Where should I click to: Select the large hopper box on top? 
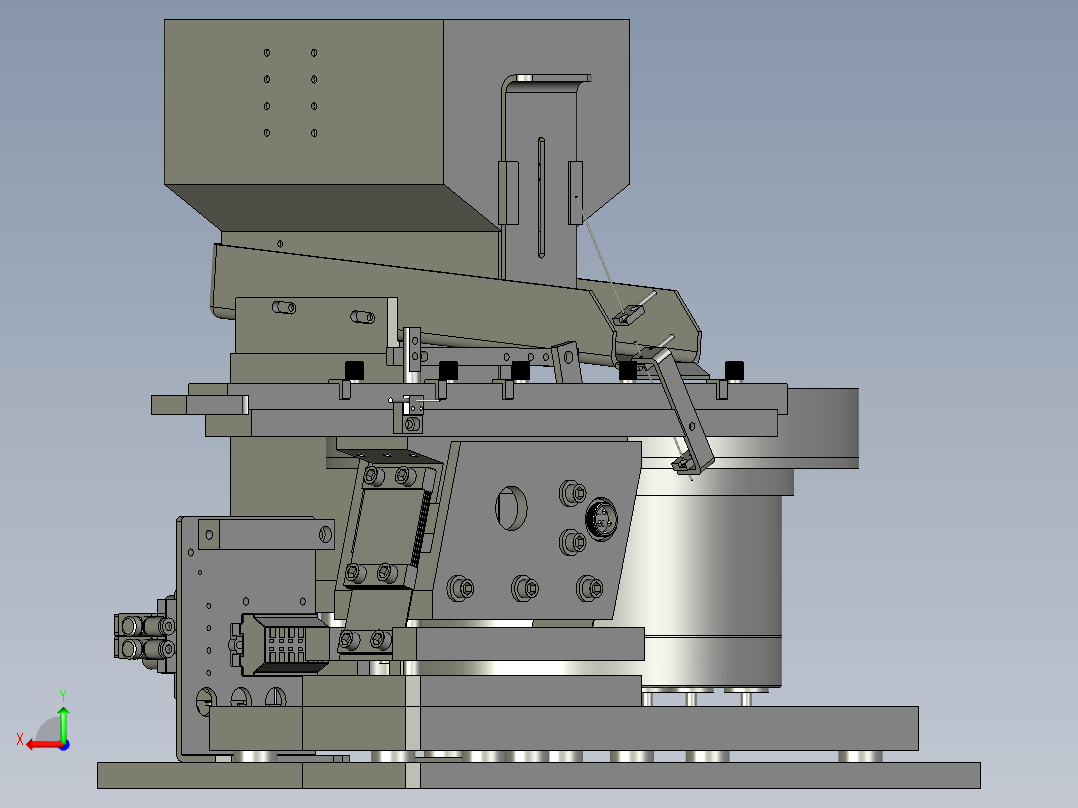(x=396, y=124)
